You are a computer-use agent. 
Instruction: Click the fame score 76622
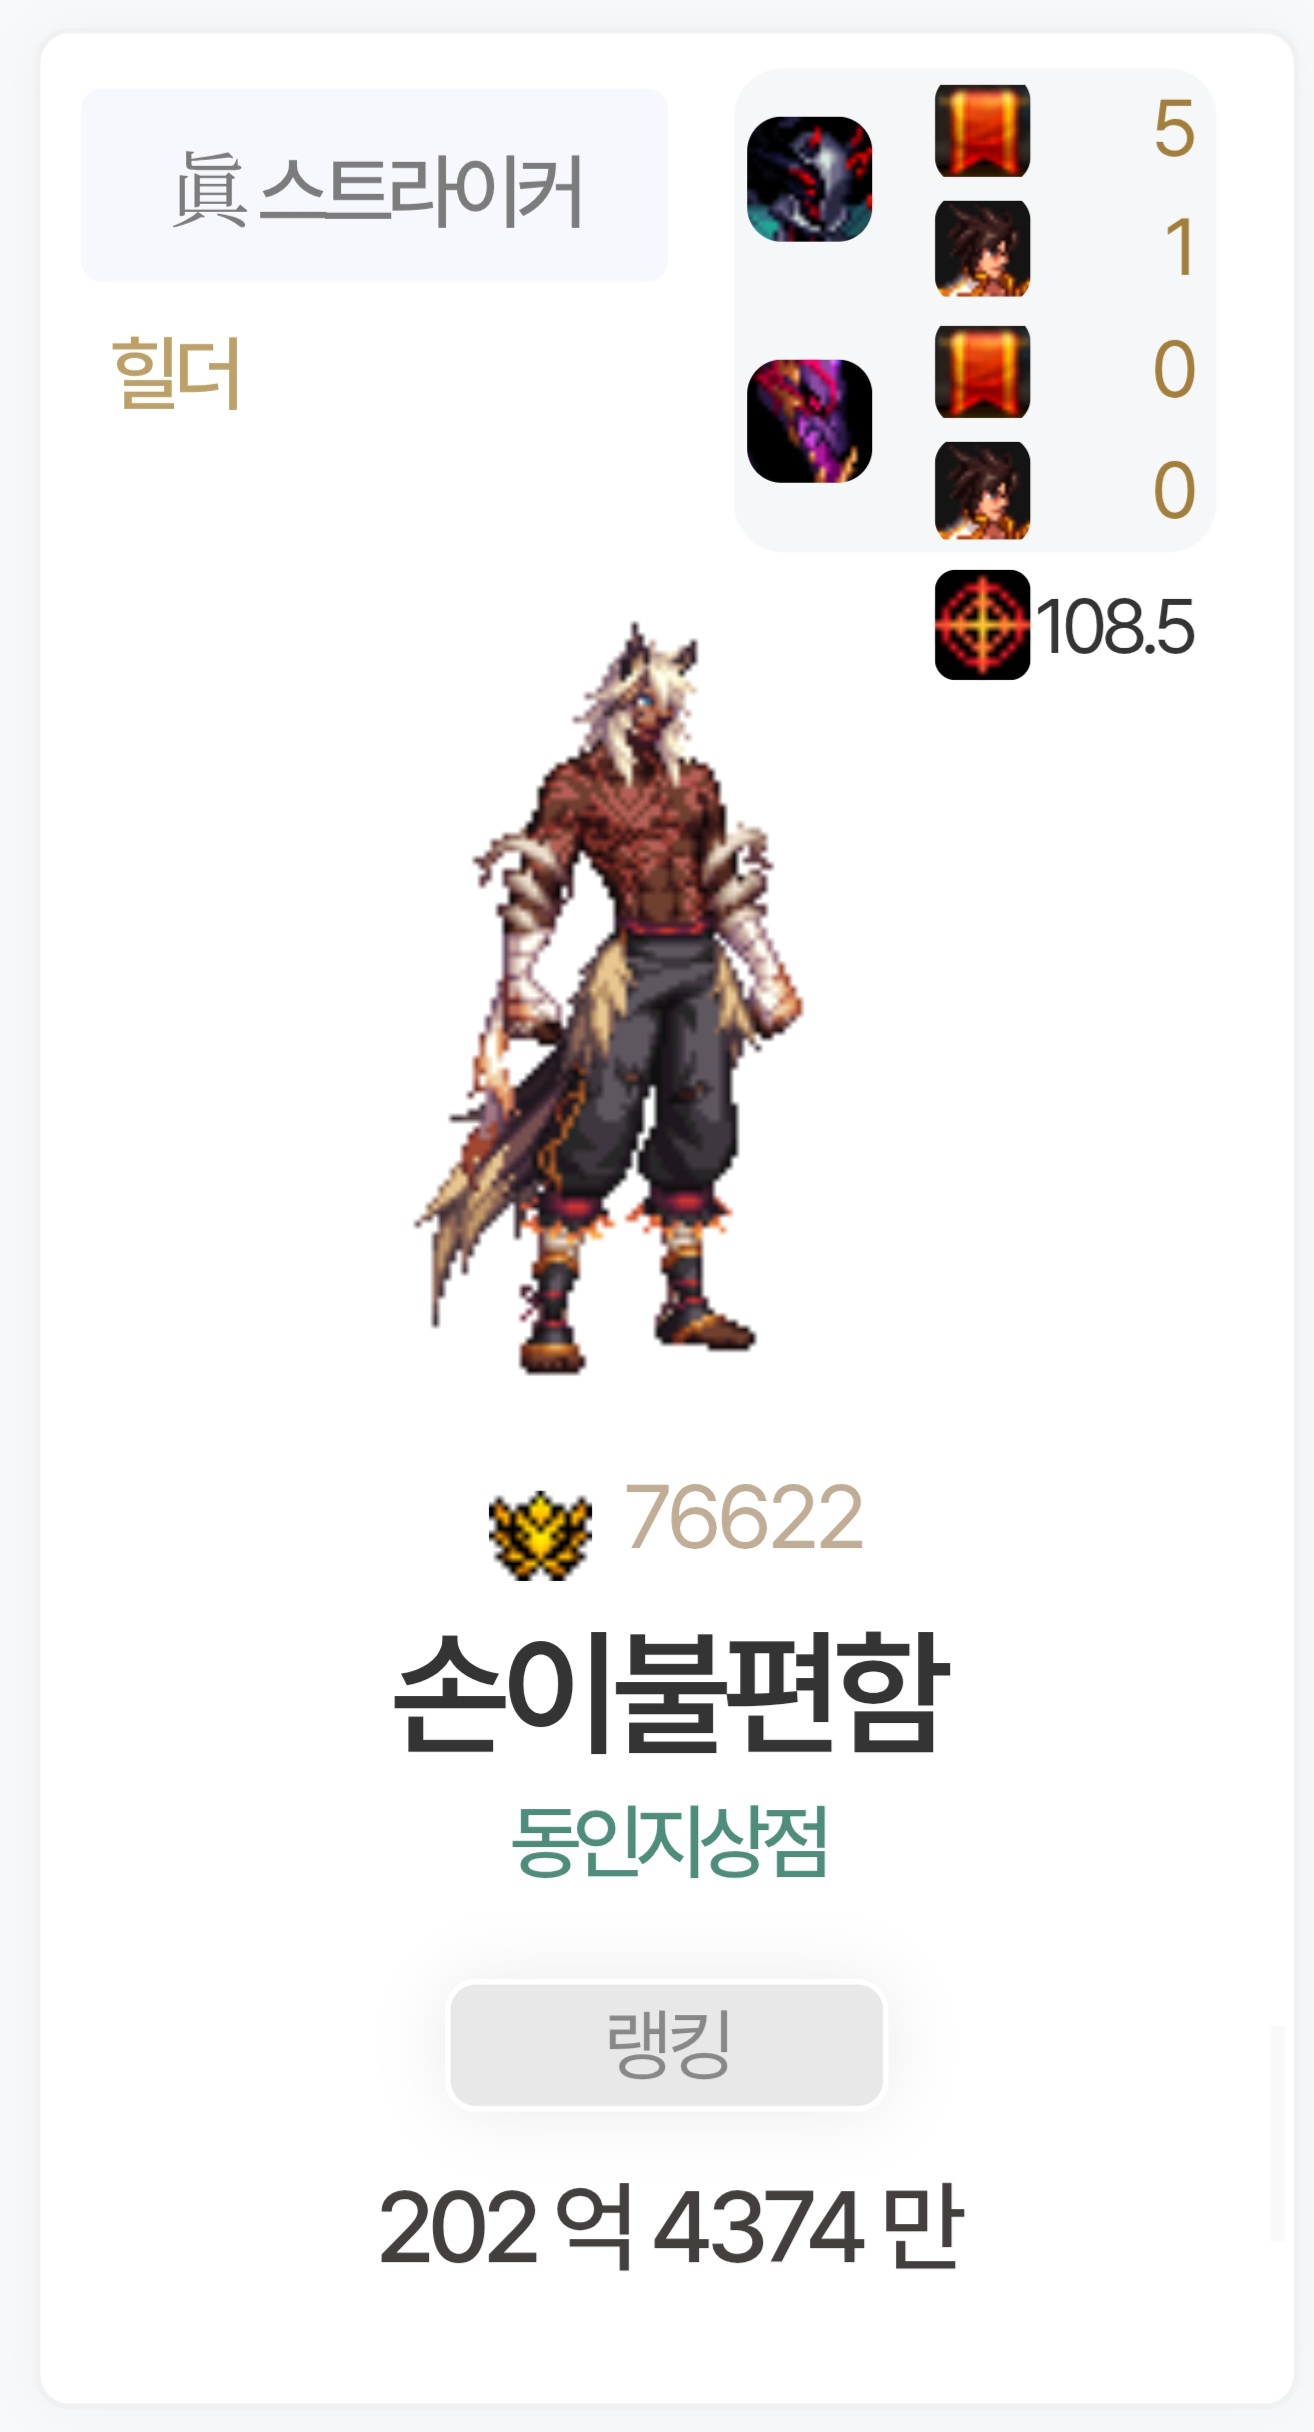[x=744, y=1518]
